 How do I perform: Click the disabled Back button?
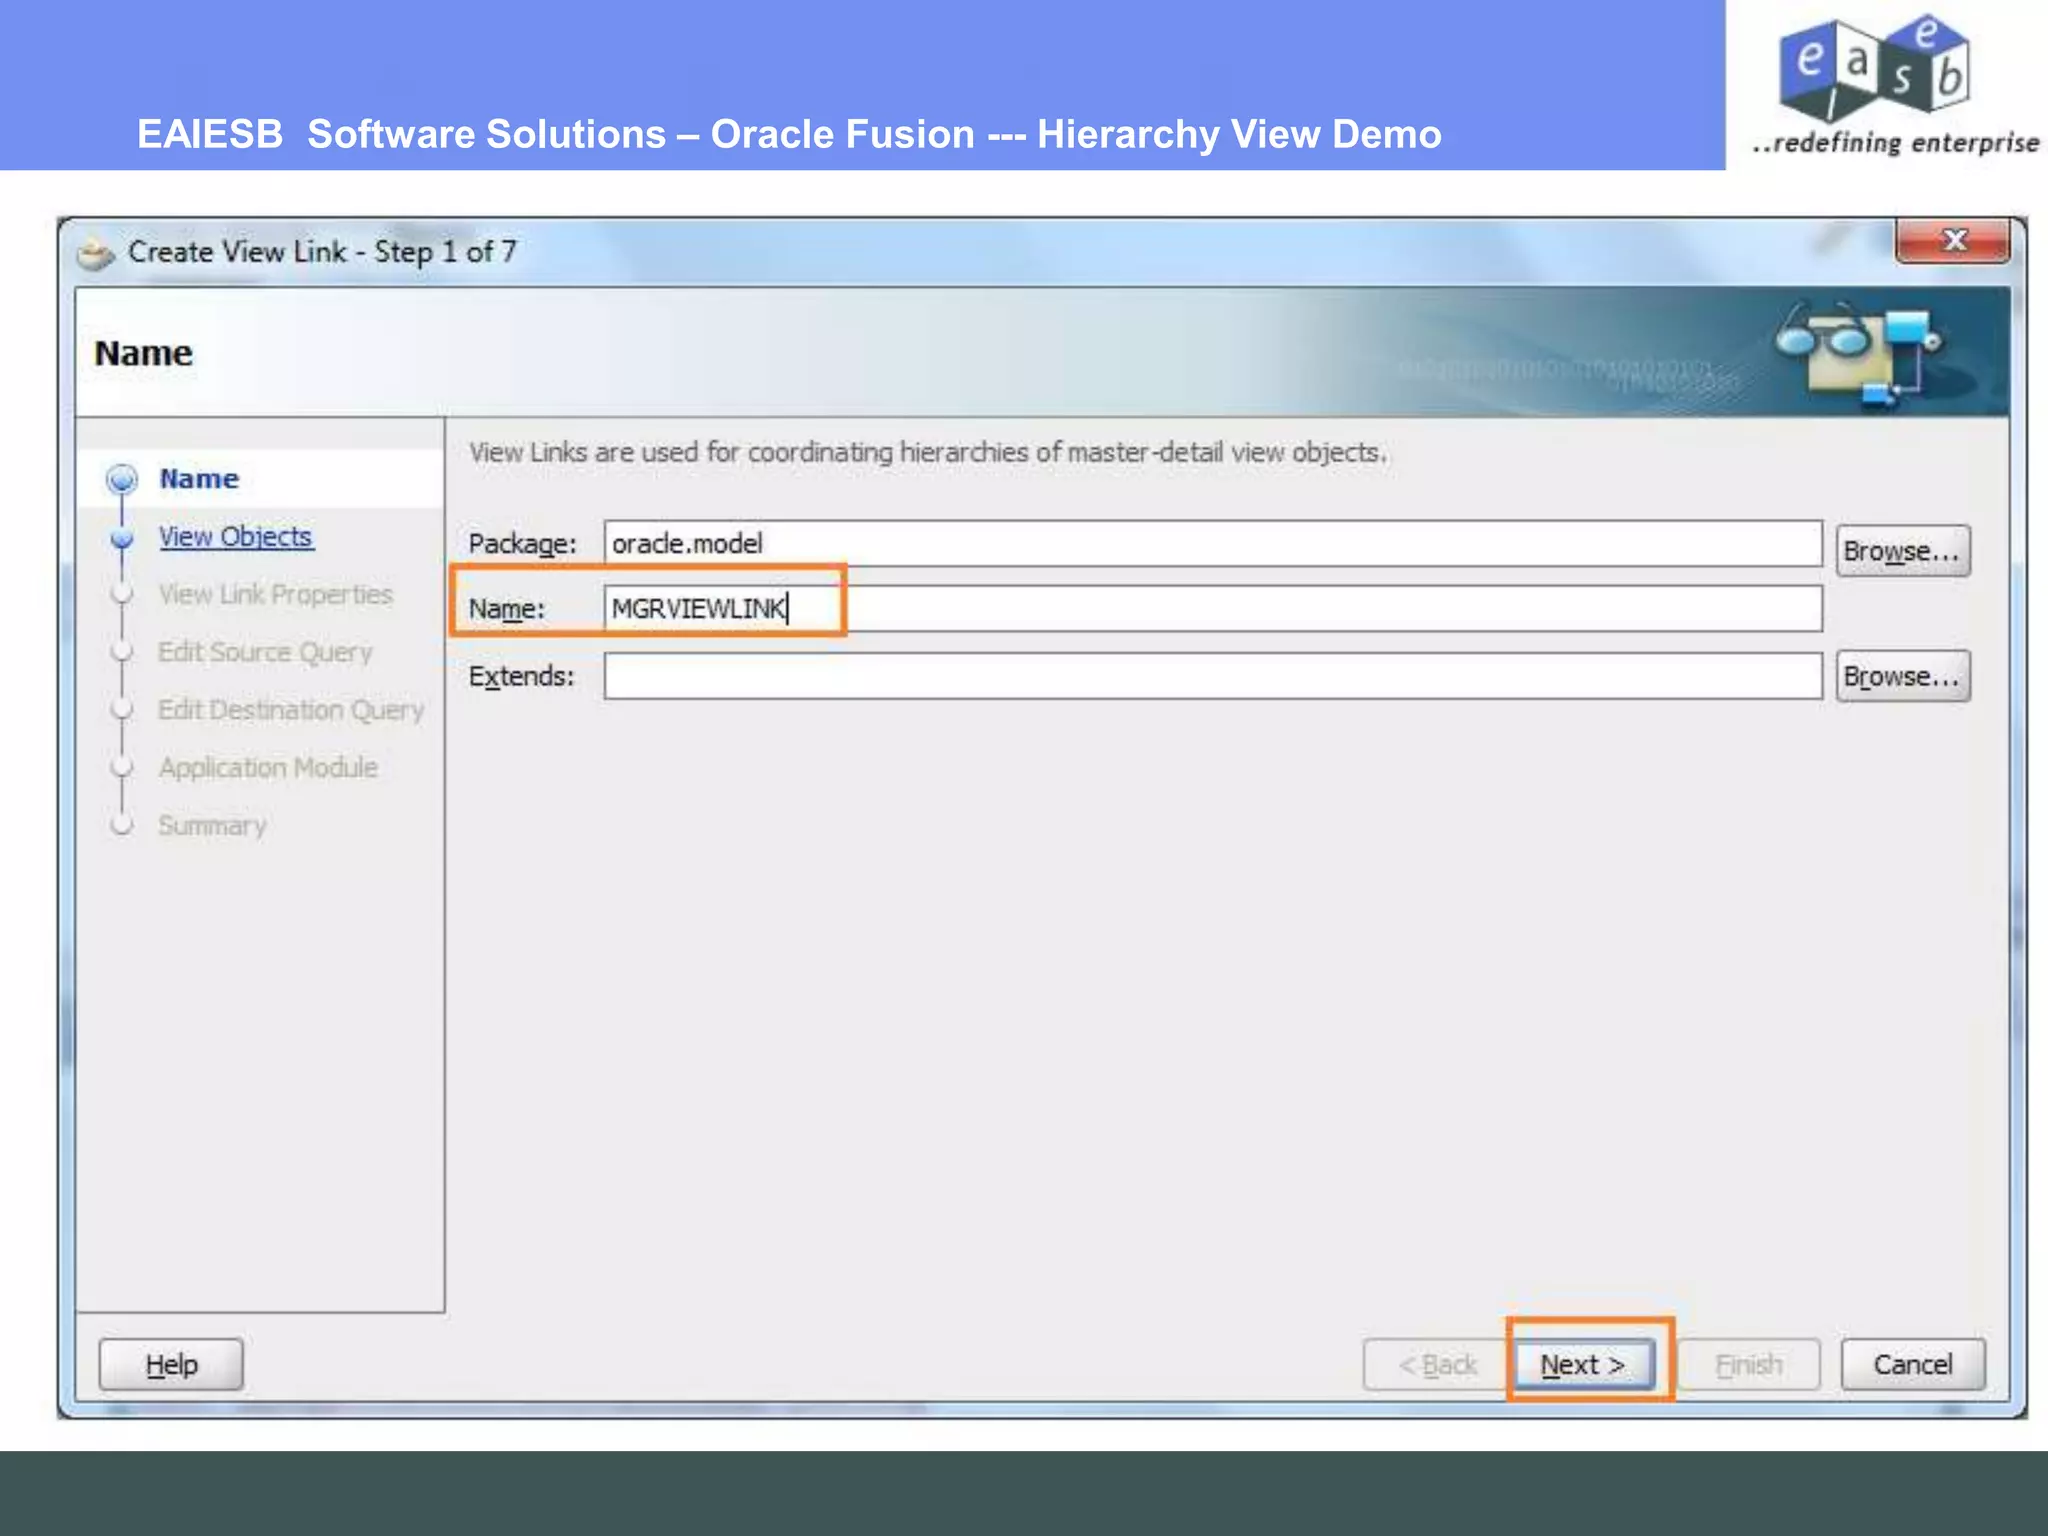click(1436, 1364)
